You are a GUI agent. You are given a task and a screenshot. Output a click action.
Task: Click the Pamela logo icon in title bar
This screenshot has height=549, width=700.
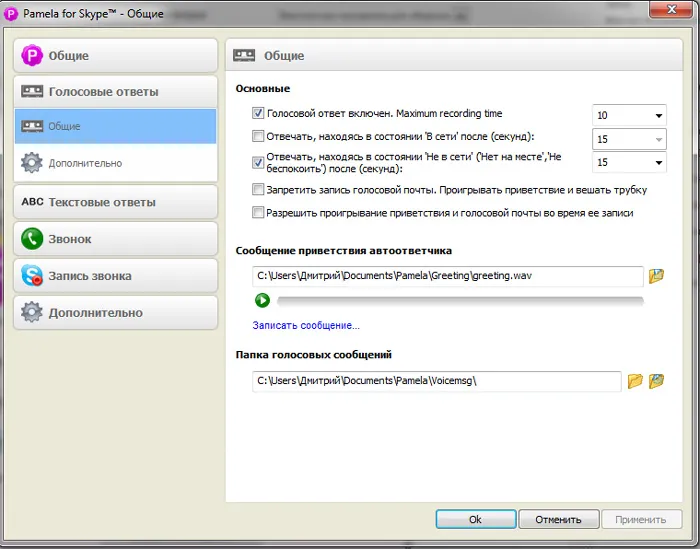[x=10, y=14]
